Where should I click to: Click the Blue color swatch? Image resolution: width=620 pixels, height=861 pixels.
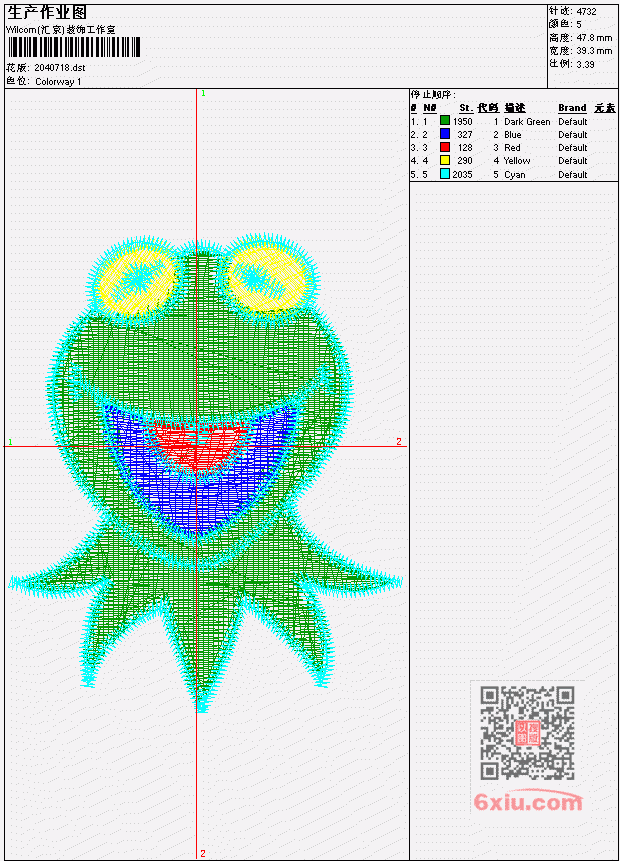445,134
